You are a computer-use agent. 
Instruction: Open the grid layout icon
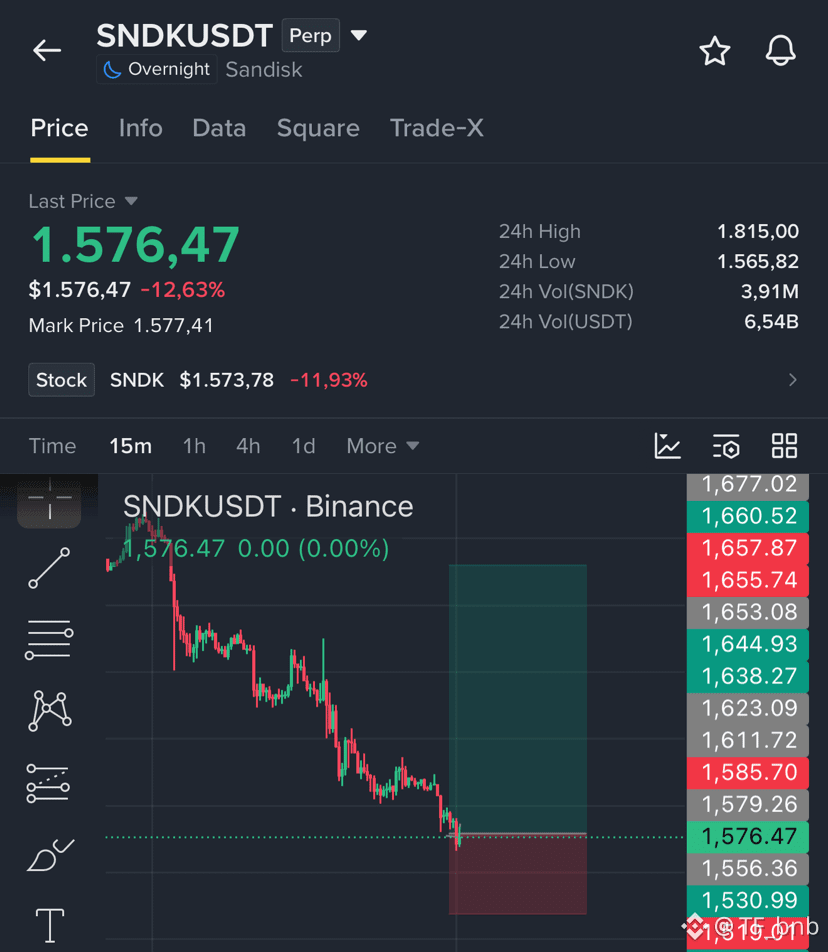[x=784, y=446]
